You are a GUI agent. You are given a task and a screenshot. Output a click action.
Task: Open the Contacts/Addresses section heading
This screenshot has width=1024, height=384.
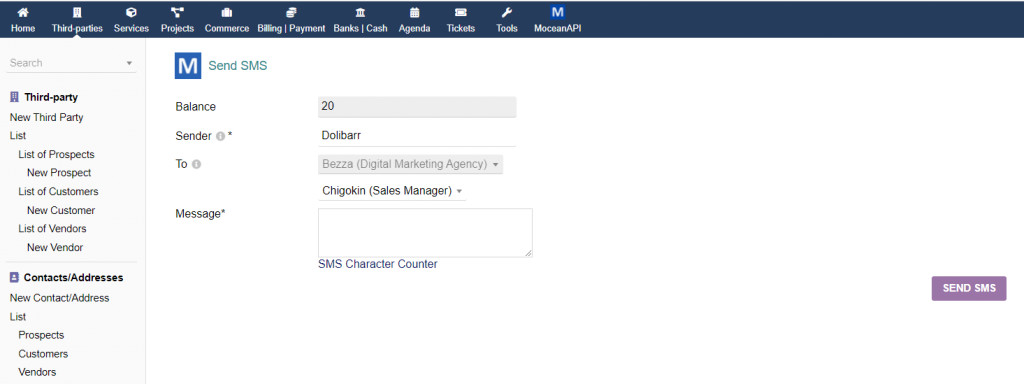73,278
